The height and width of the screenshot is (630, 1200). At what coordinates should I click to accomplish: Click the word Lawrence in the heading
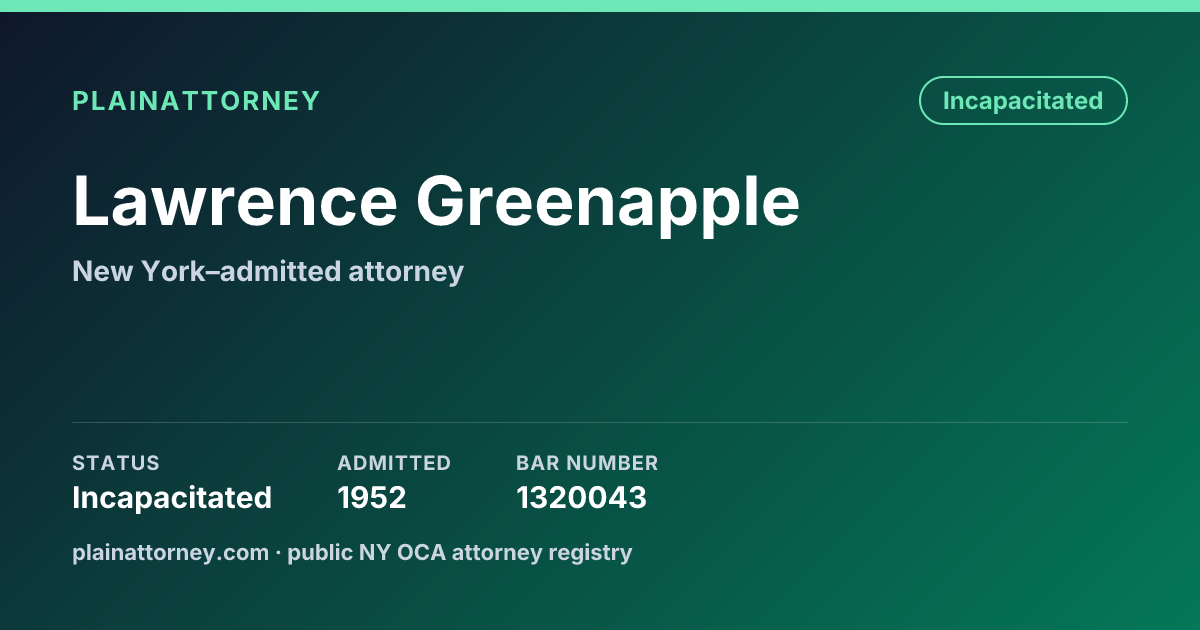click(x=235, y=200)
